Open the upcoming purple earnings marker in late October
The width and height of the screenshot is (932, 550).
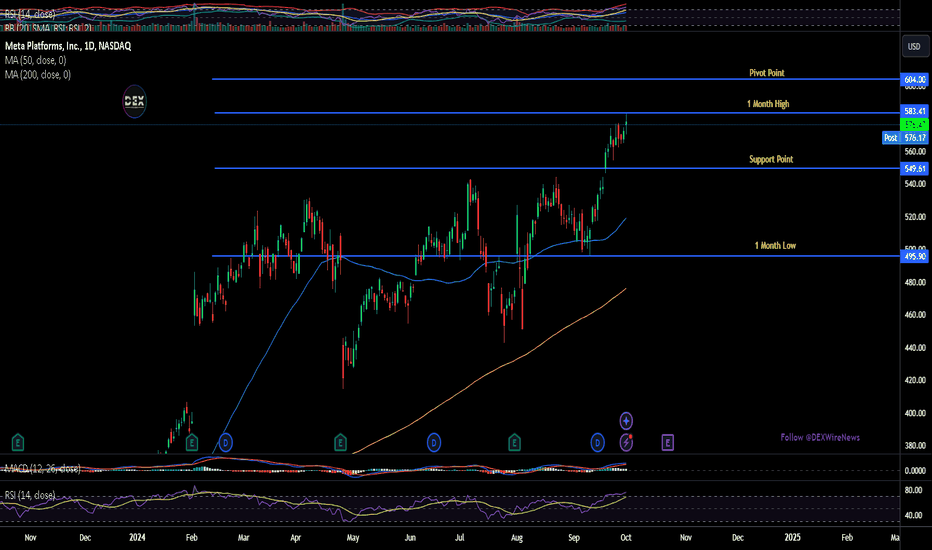667,442
